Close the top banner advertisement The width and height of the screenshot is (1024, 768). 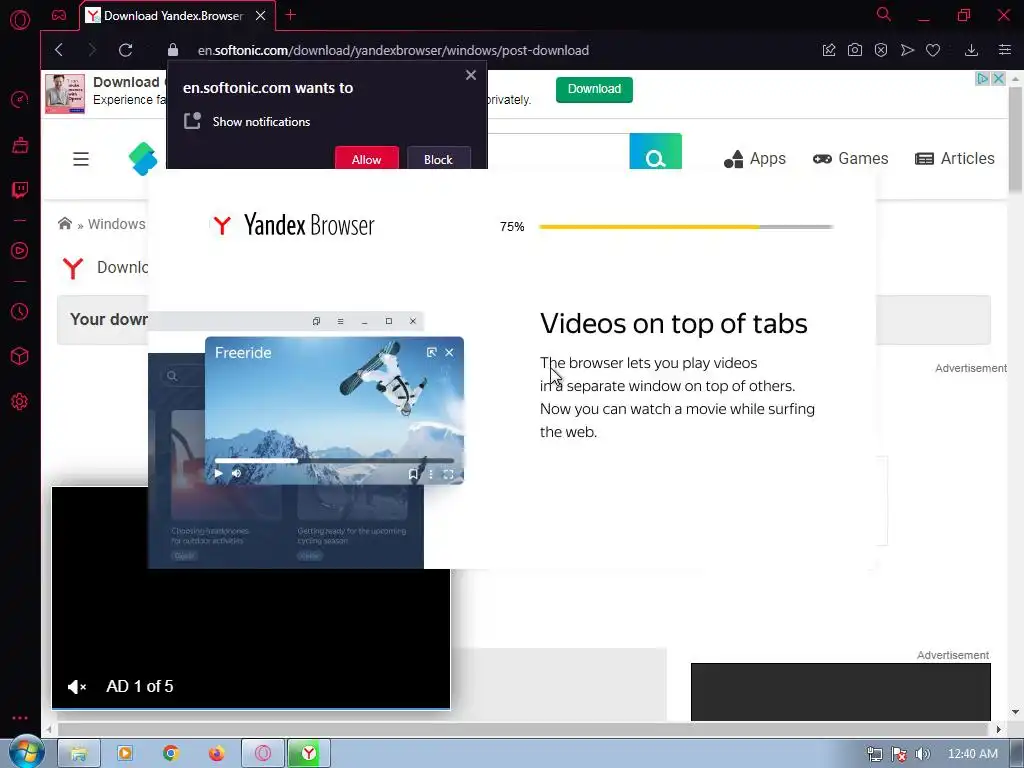pos(999,79)
